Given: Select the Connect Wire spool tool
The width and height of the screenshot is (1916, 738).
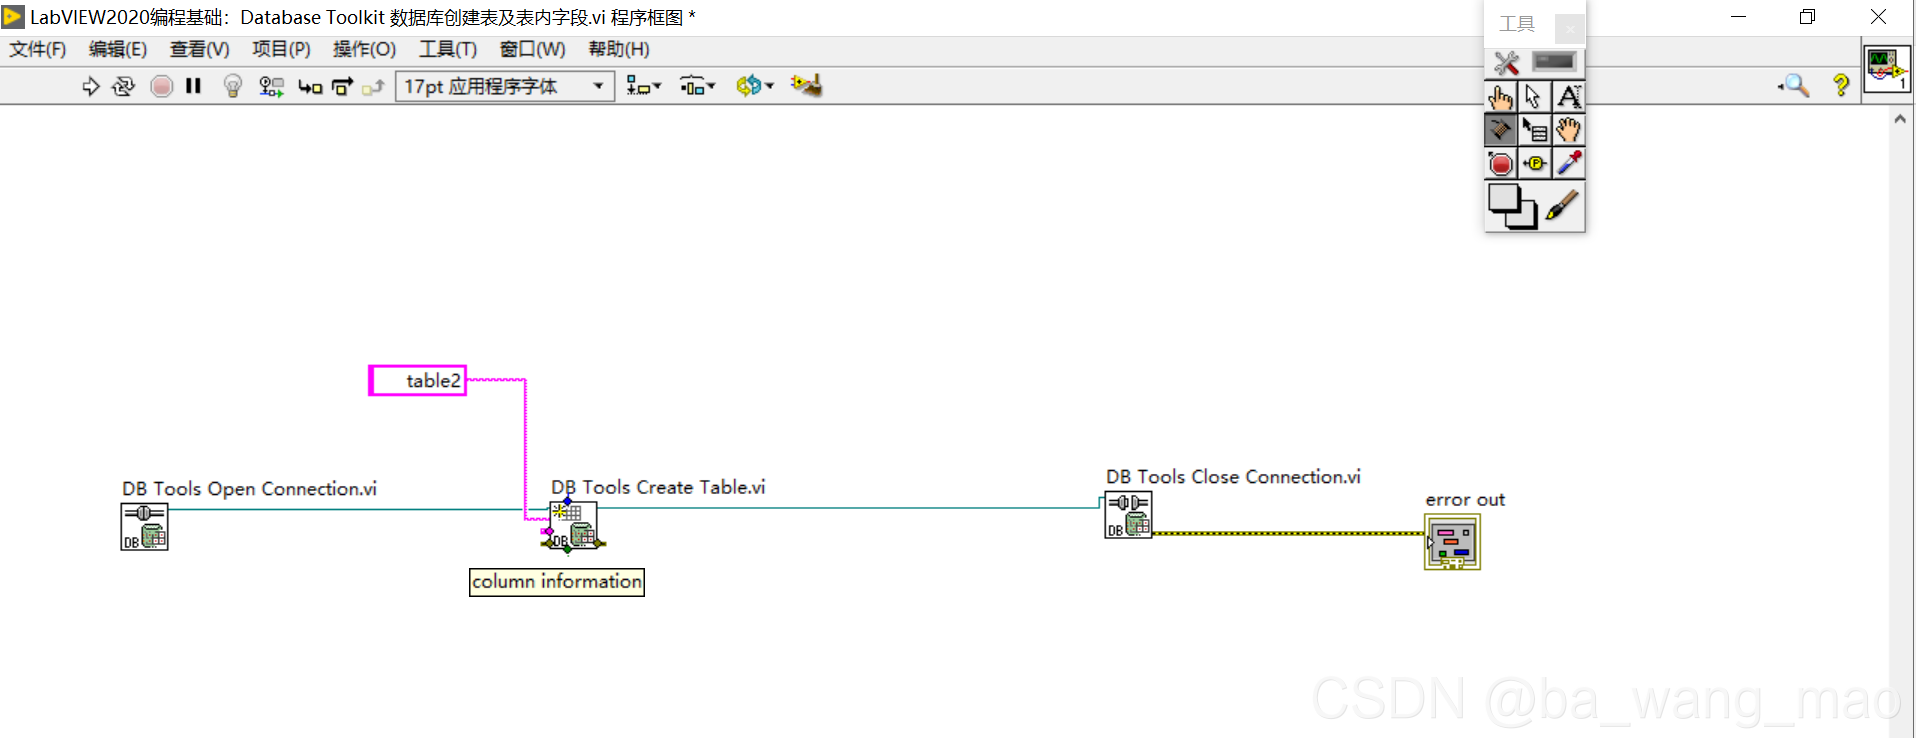Looking at the screenshot, I should (x=1501, y=130).
